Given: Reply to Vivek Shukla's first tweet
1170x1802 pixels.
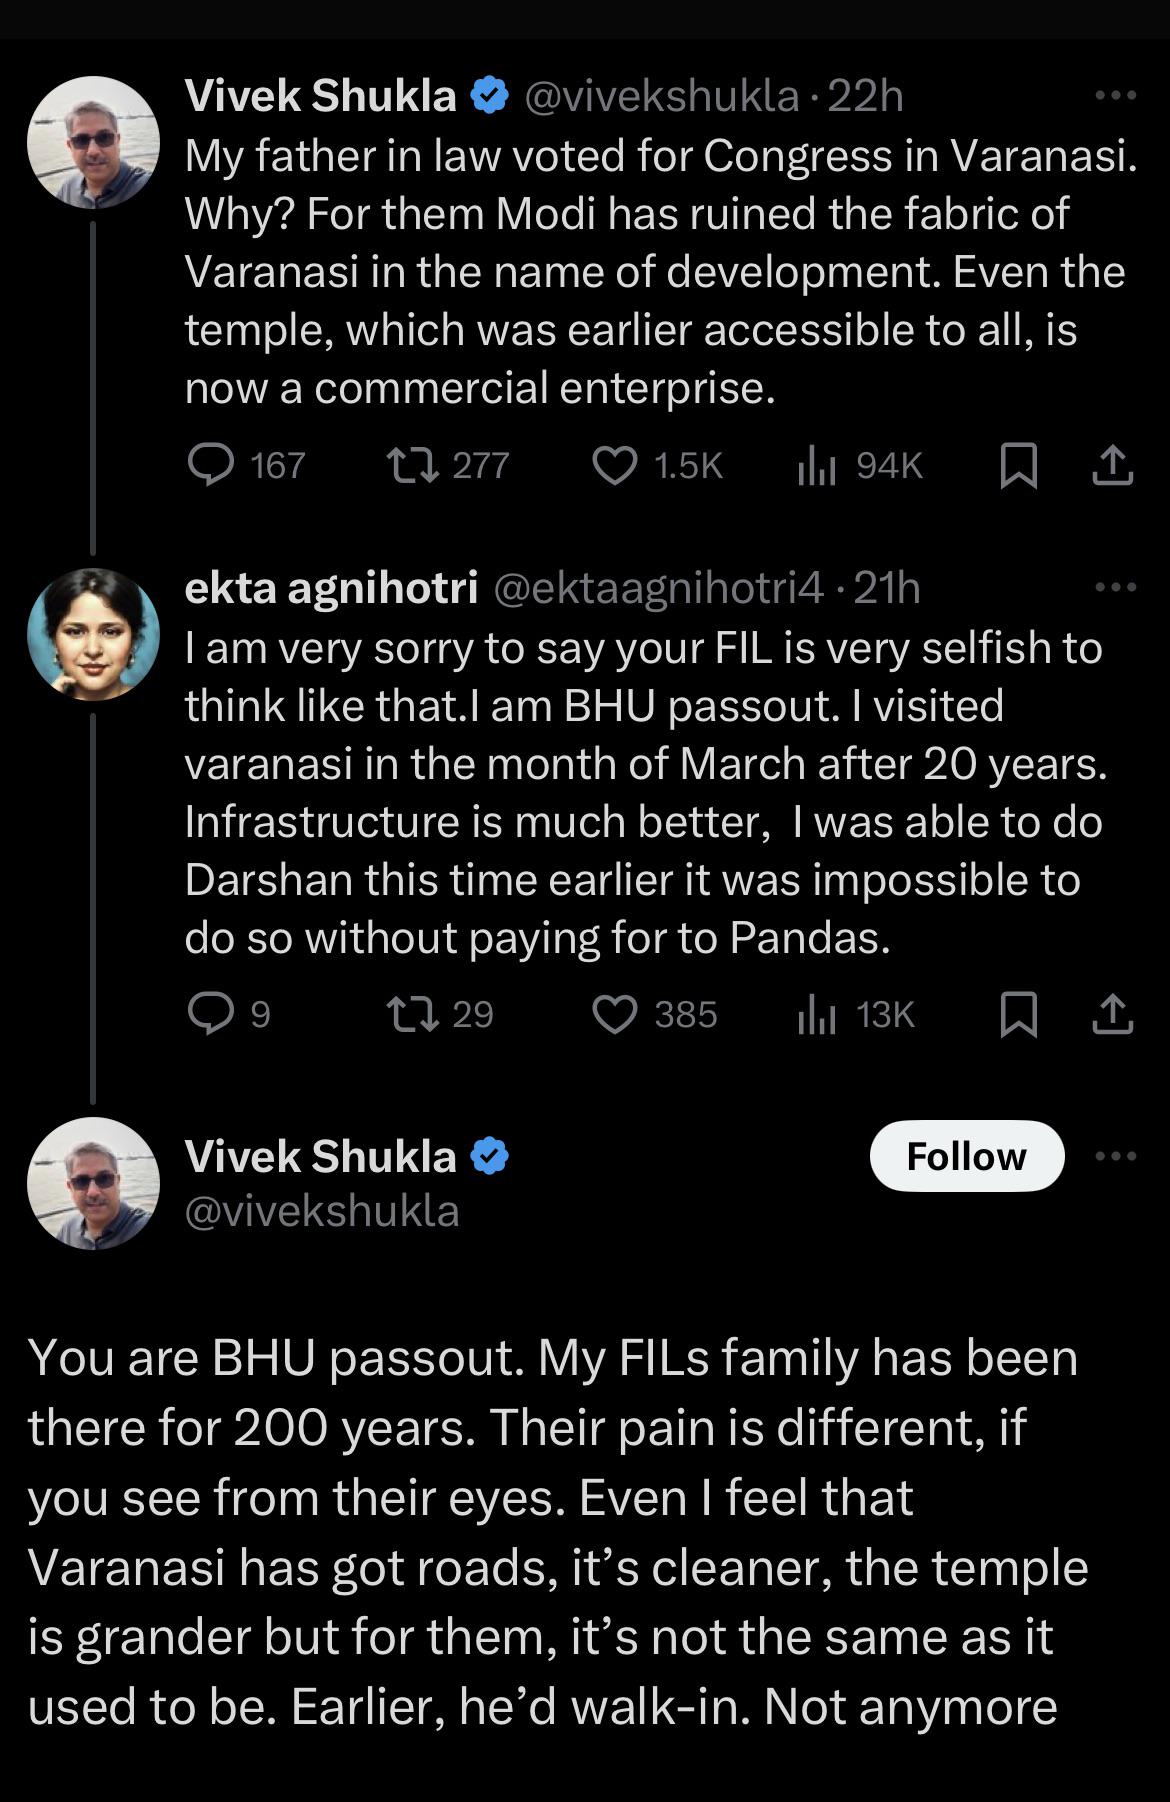Looking at the screenshot, I should click(x=211, y=465).
